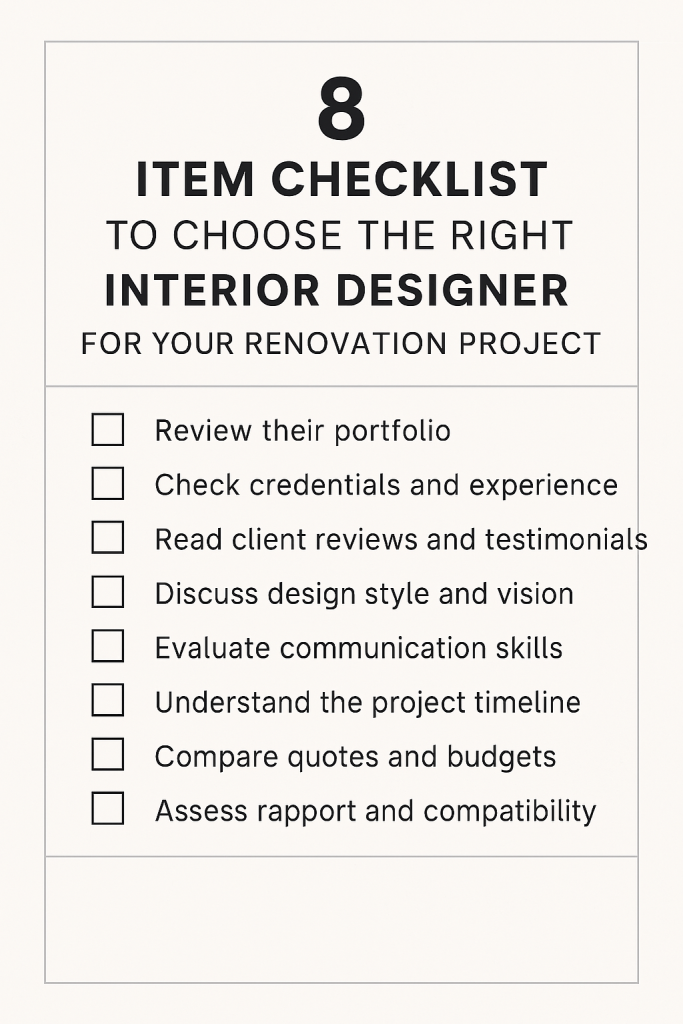The width and height of the screenshot is (683, 1024).
Task: Click the 'Assess rapport and compatibility' label
Action: pos(375,812)
